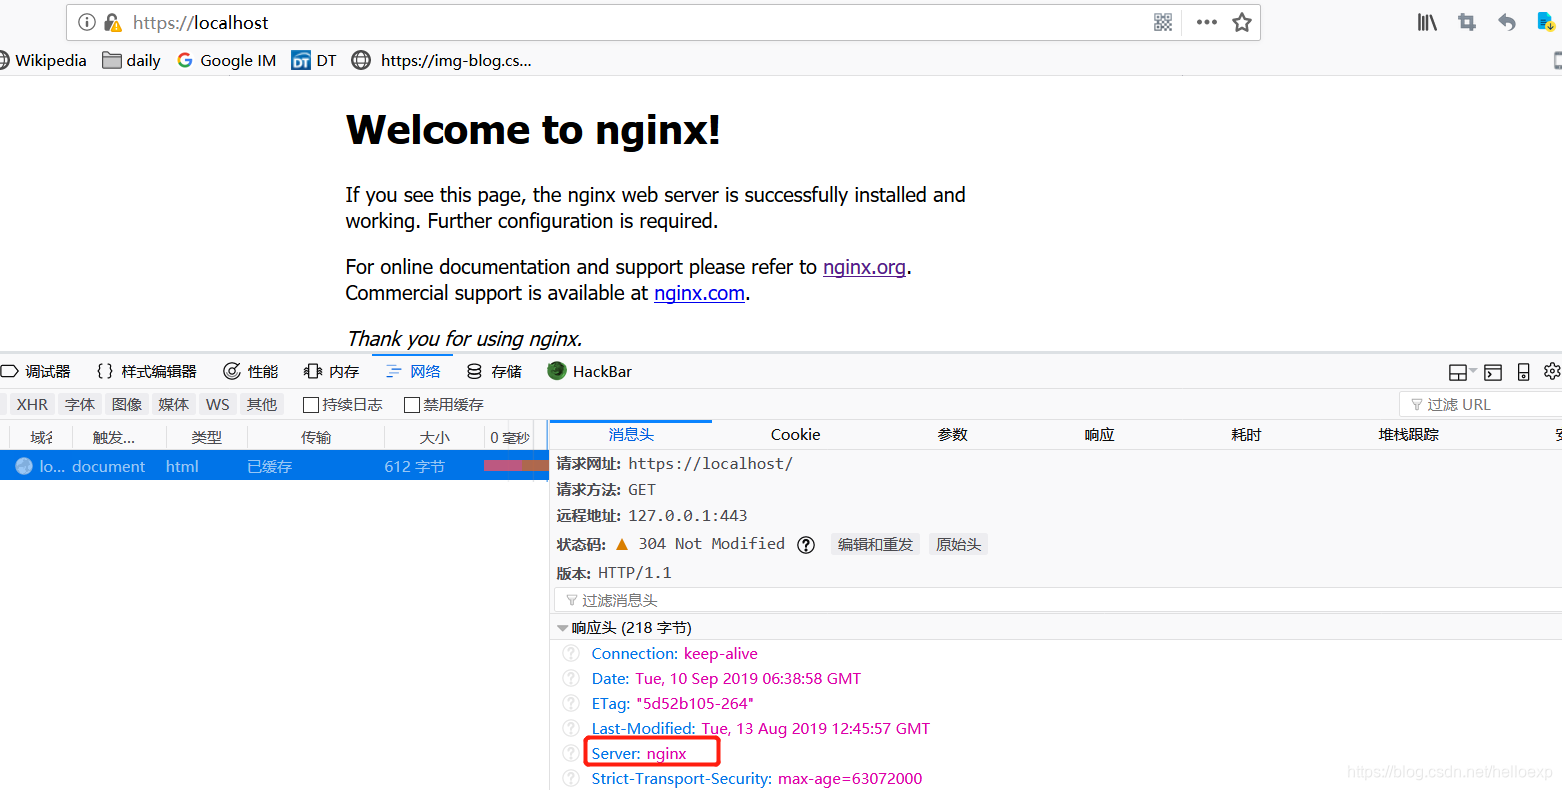Switch to the 性能 performance tab
The image size is (1562, 790).
[250, 371]
